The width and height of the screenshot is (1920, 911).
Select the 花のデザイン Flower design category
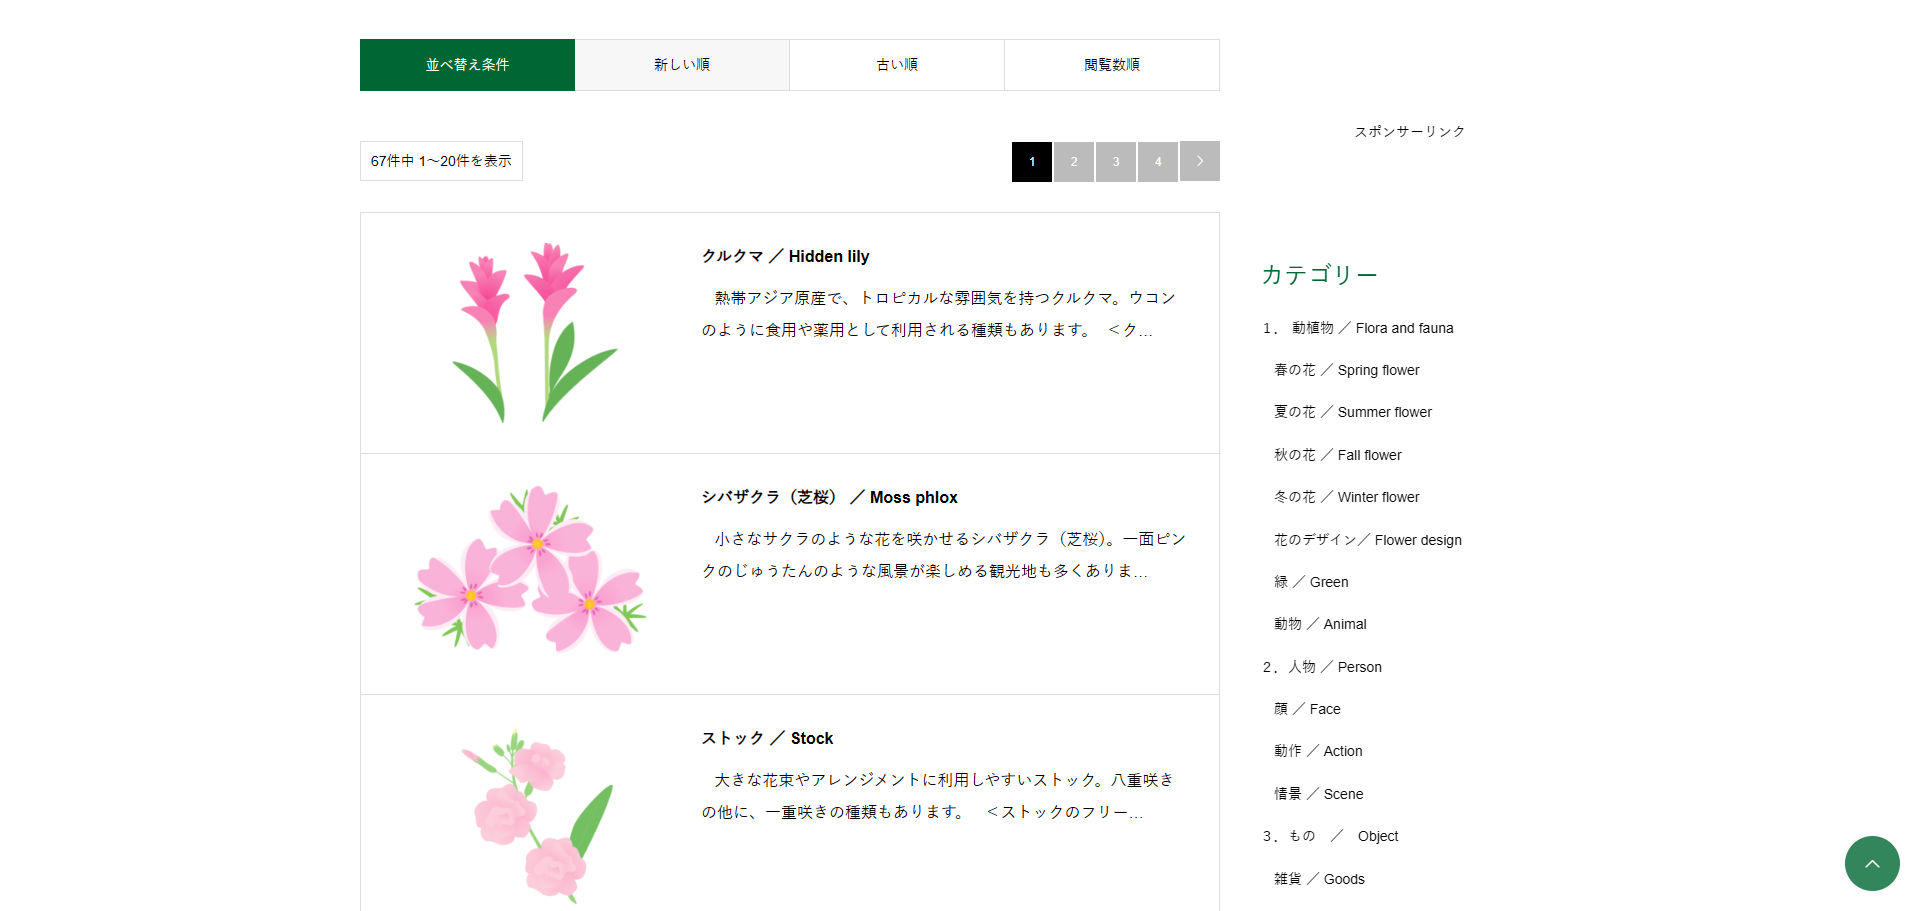pos(1367,540)
